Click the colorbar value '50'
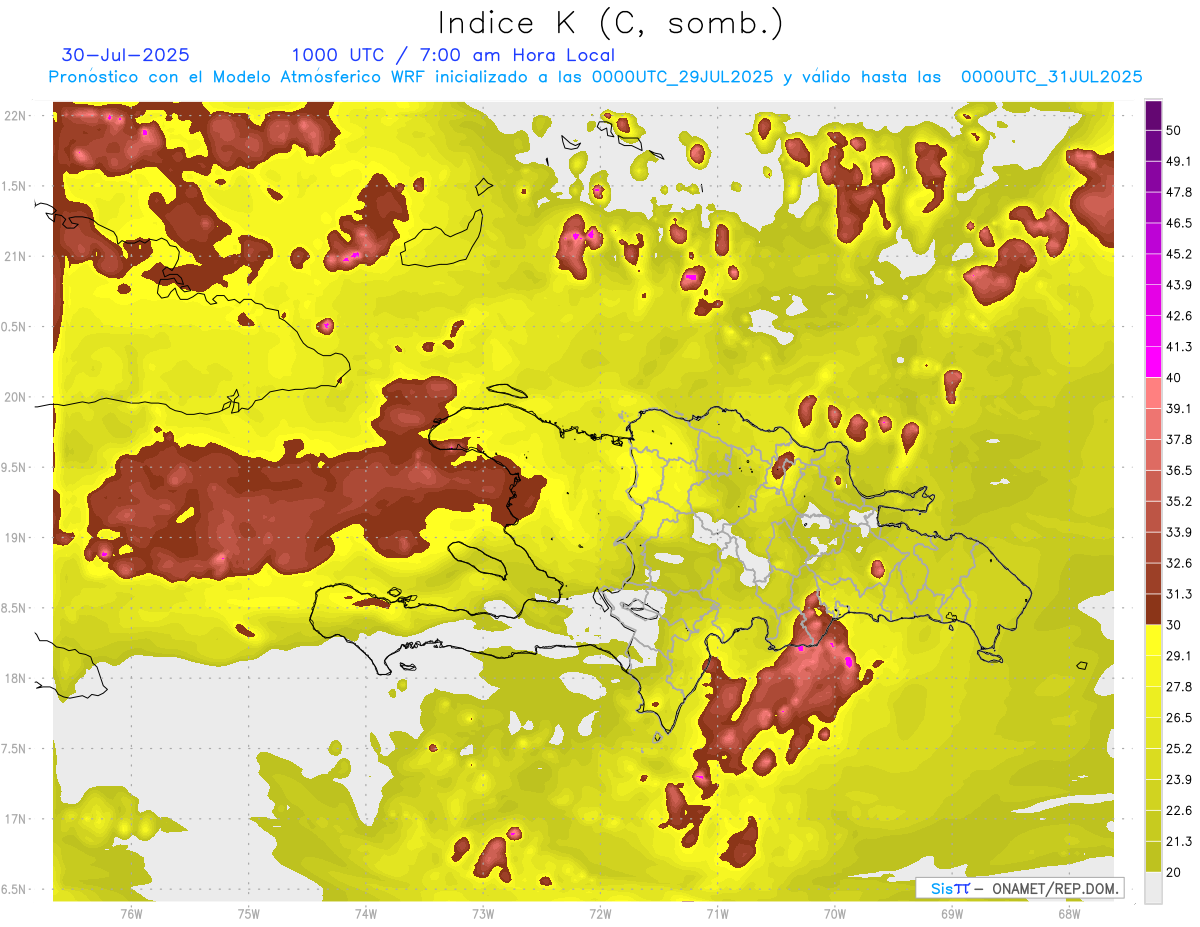The height and width of the screenshot is (927, 1200). click(x=1175, y=130)
